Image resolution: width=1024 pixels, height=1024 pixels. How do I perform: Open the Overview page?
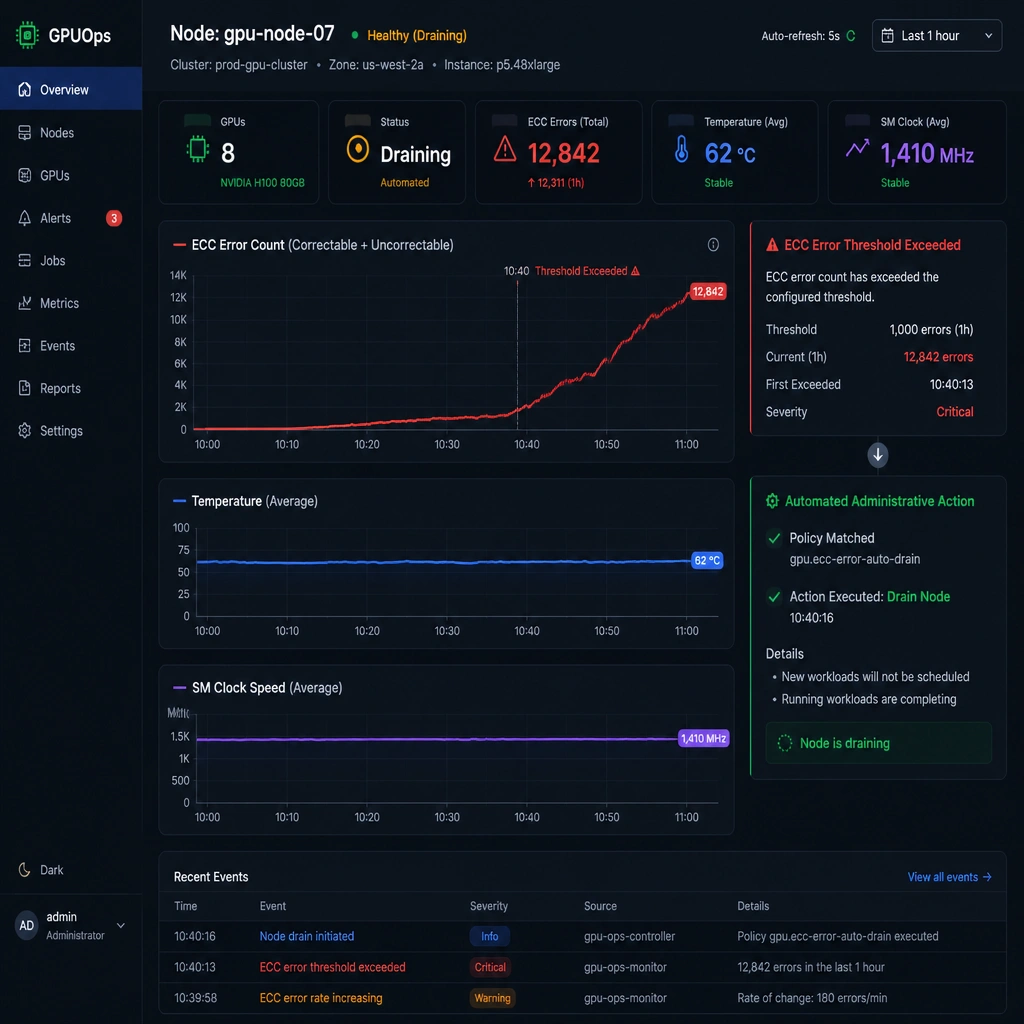71,89
